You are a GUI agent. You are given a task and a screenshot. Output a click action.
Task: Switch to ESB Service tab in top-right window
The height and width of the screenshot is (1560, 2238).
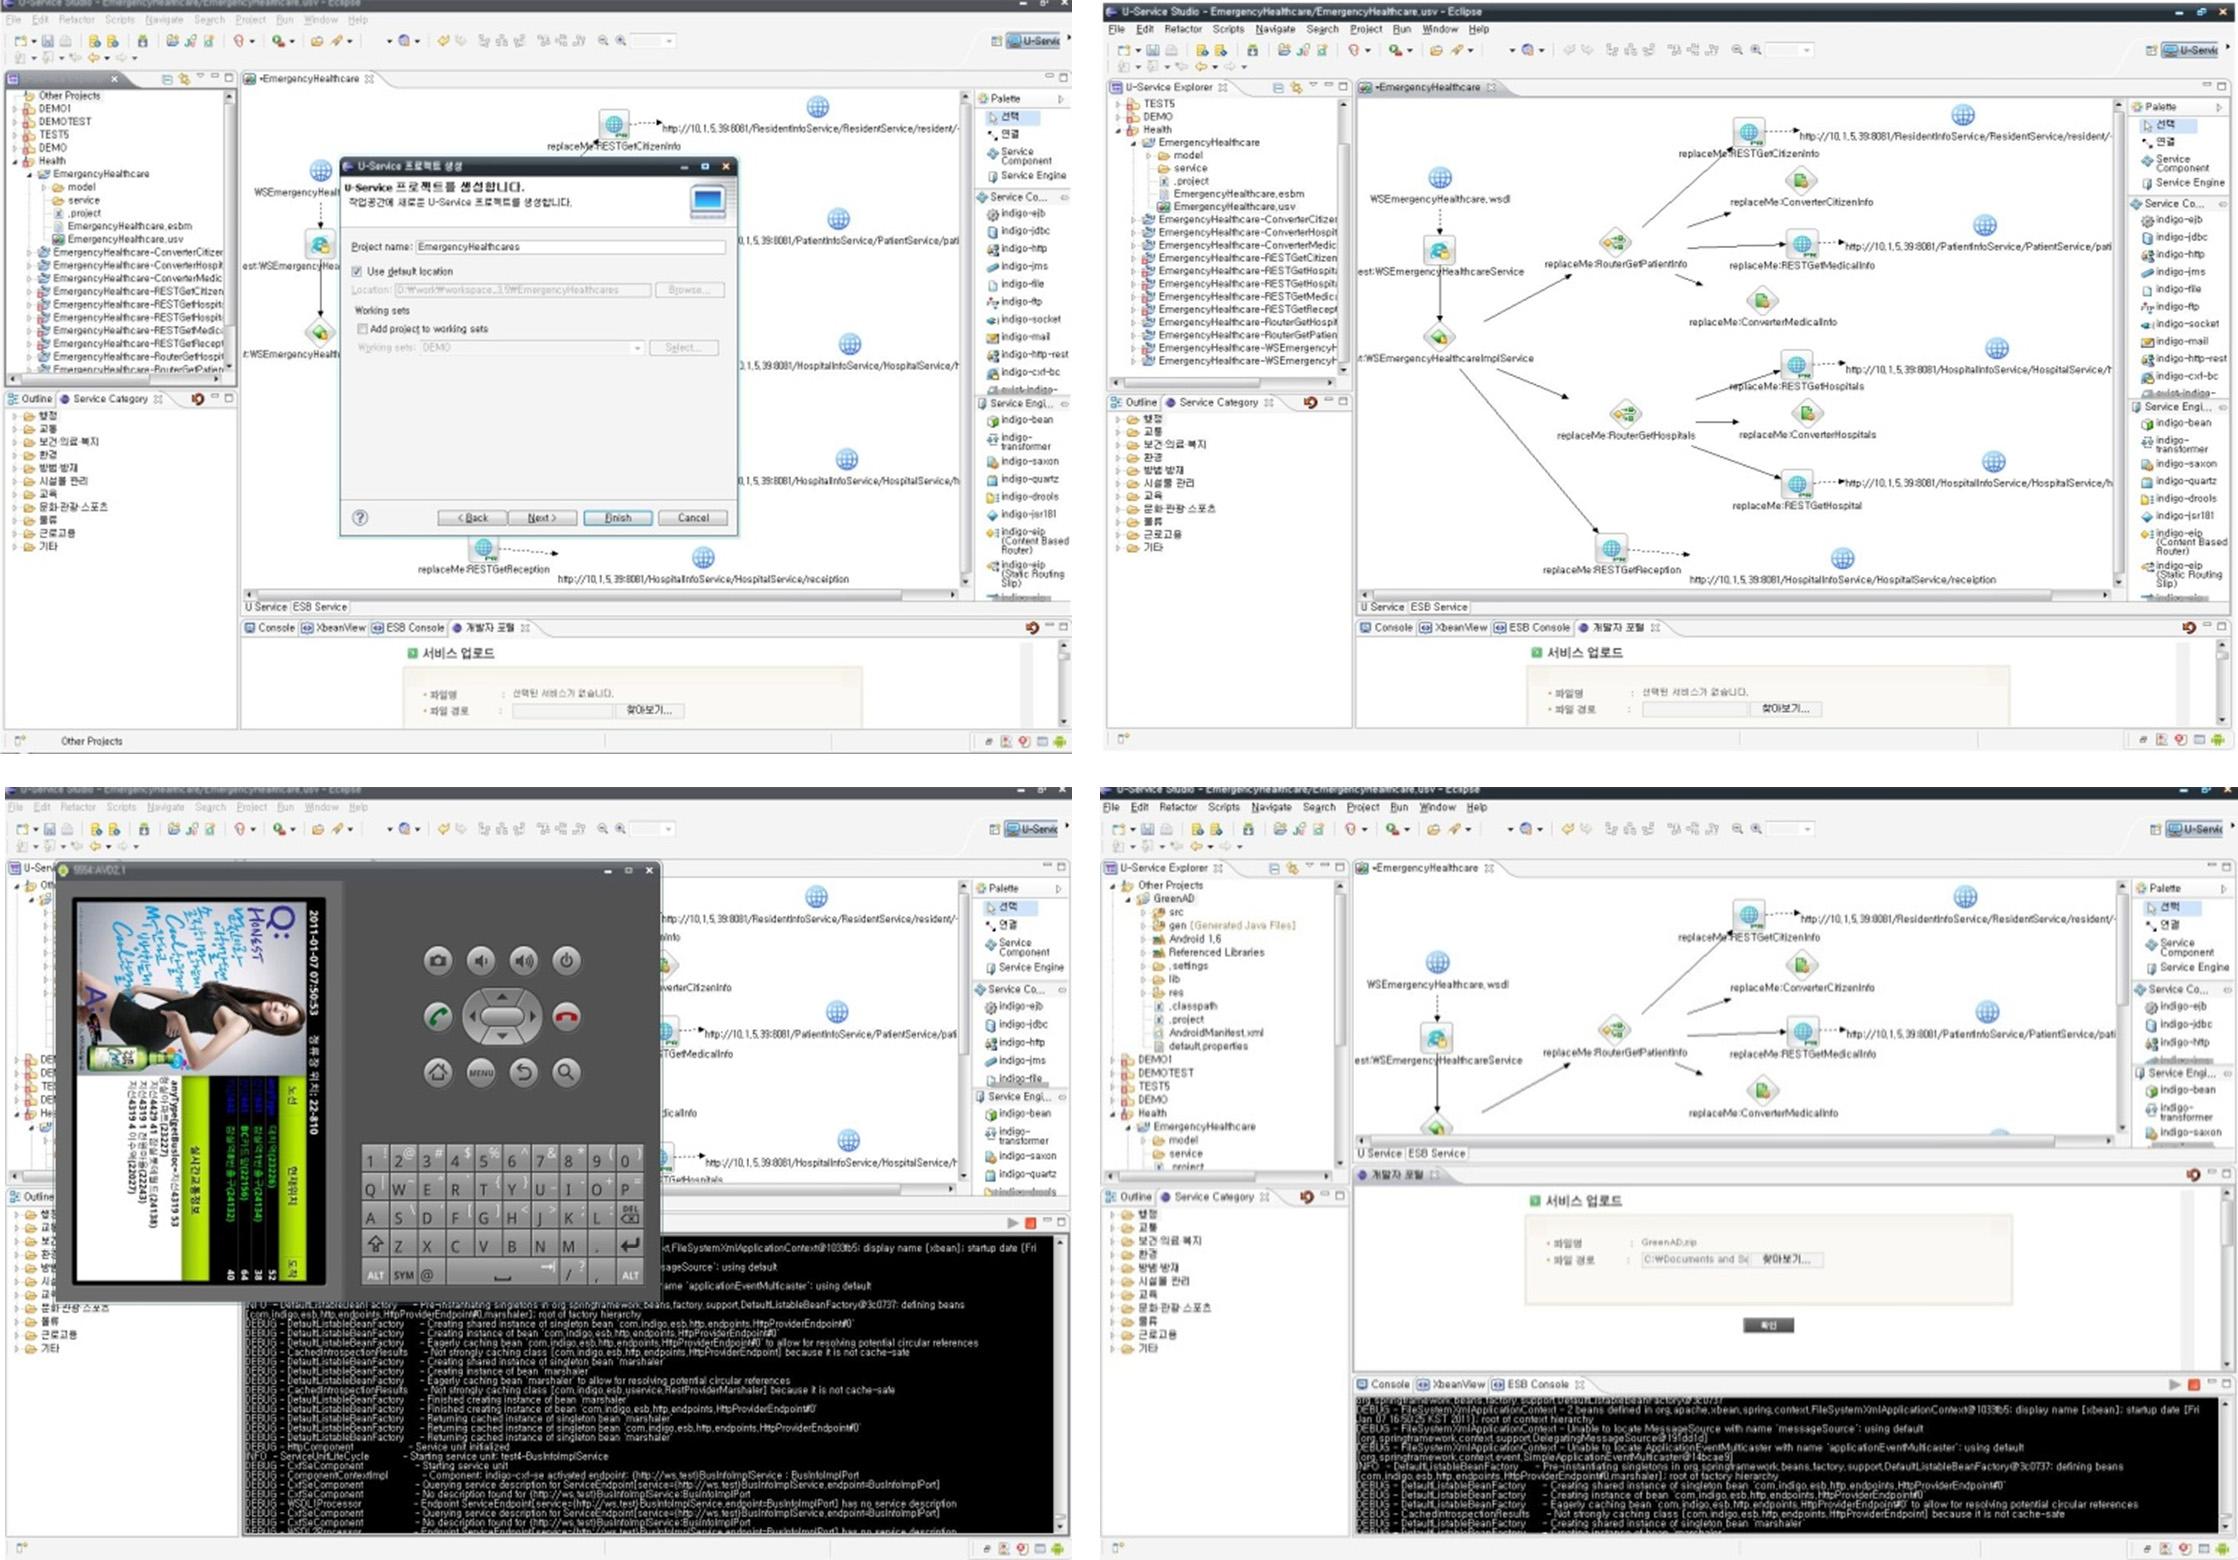coord(1438,607)
